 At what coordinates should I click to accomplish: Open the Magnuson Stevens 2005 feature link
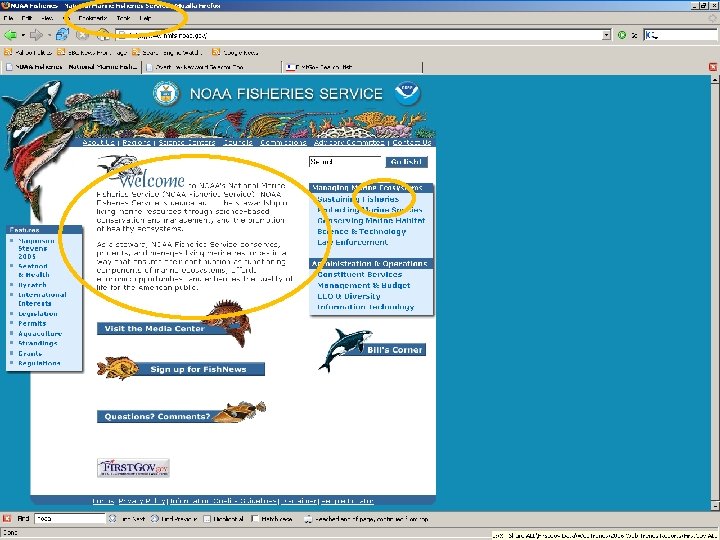point(36,248)
